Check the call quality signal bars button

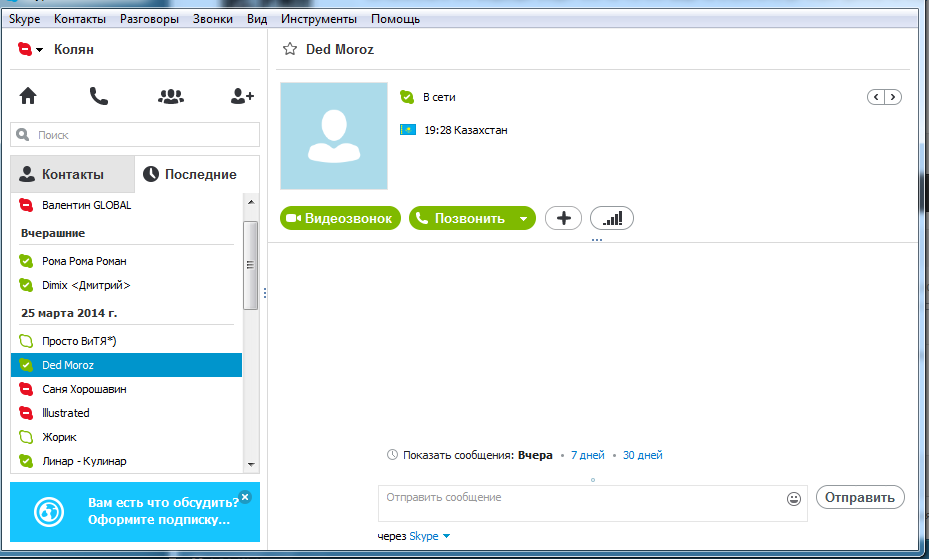coord(612,219)
